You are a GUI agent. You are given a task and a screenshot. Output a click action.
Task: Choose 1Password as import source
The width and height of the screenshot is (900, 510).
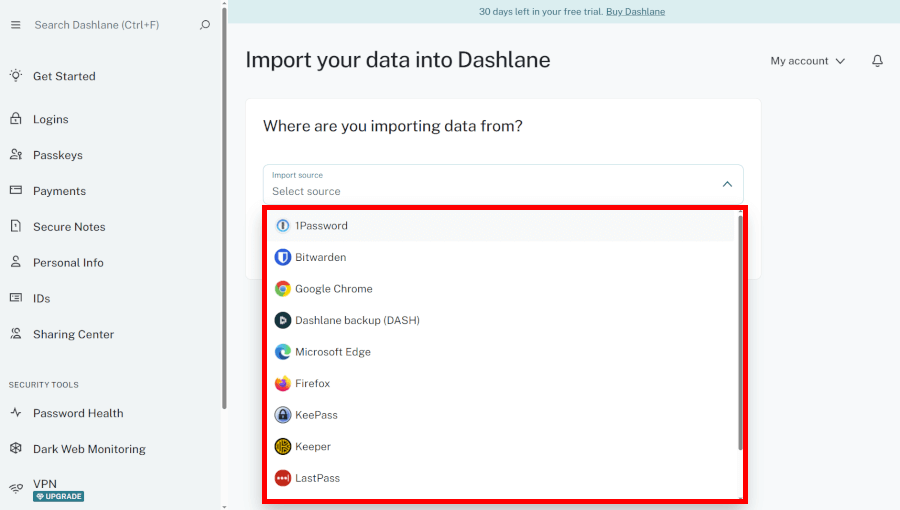[x=502, y=225]
